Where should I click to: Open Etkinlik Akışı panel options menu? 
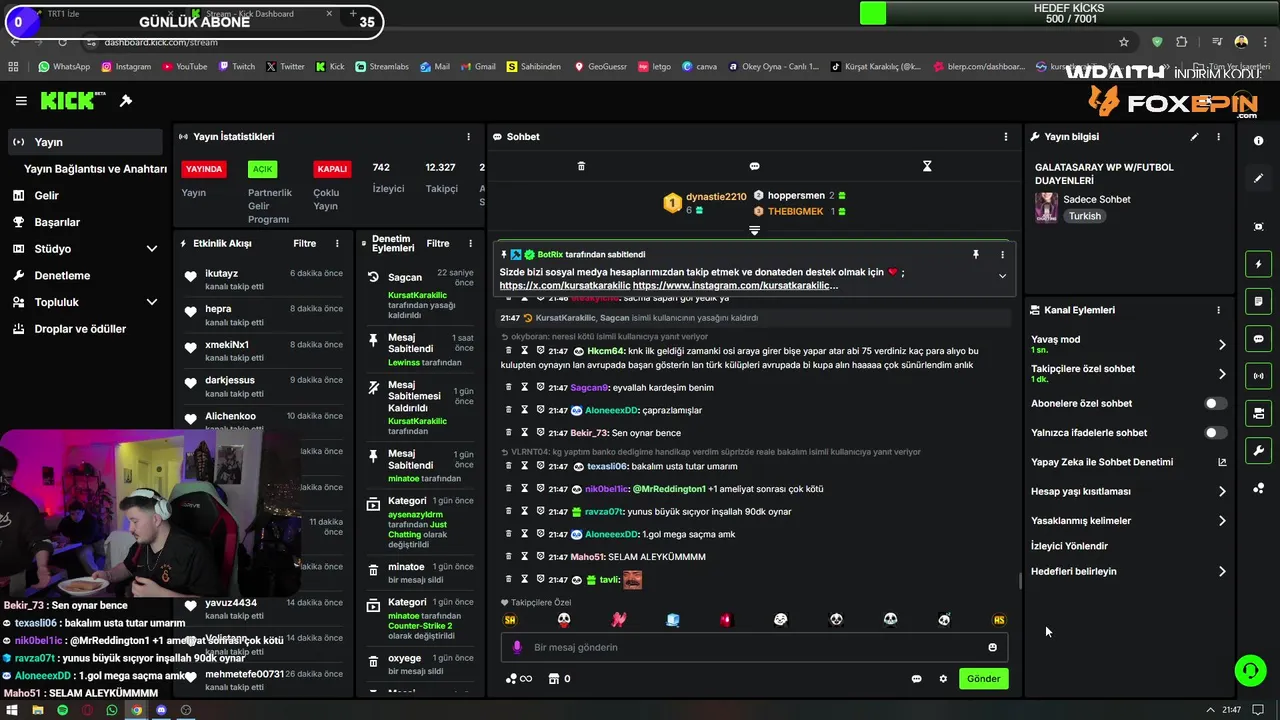click(x=337, y=244)
